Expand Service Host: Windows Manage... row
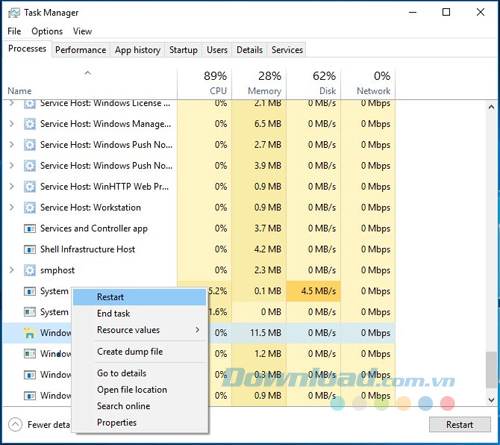500x445 pixels. click(x=12, y=124)
